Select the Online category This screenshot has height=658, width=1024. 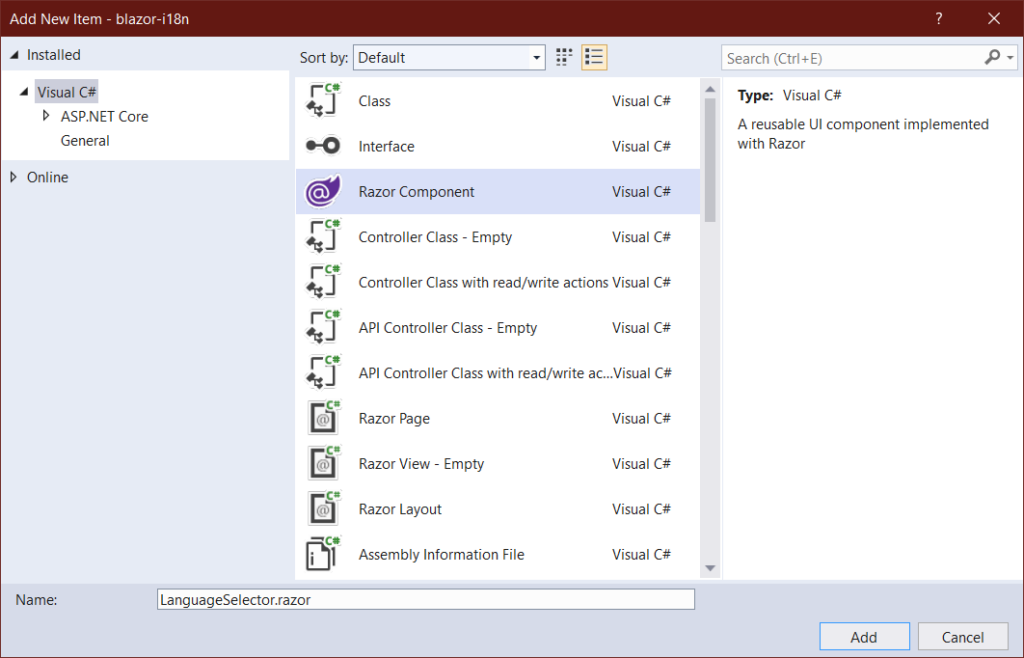pos(48,177)
